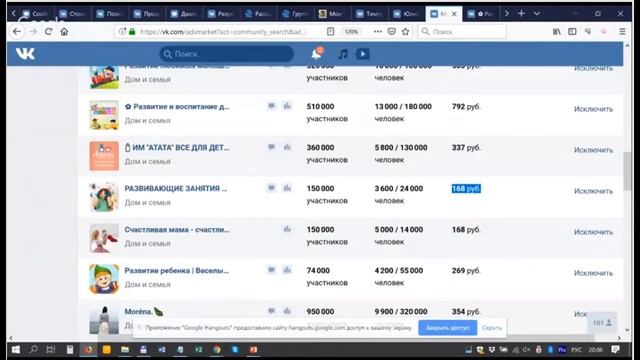
Task: Open comment icon for 'Развитие и воспитание'
Action: pyautogui.click(x=271, y=106)
